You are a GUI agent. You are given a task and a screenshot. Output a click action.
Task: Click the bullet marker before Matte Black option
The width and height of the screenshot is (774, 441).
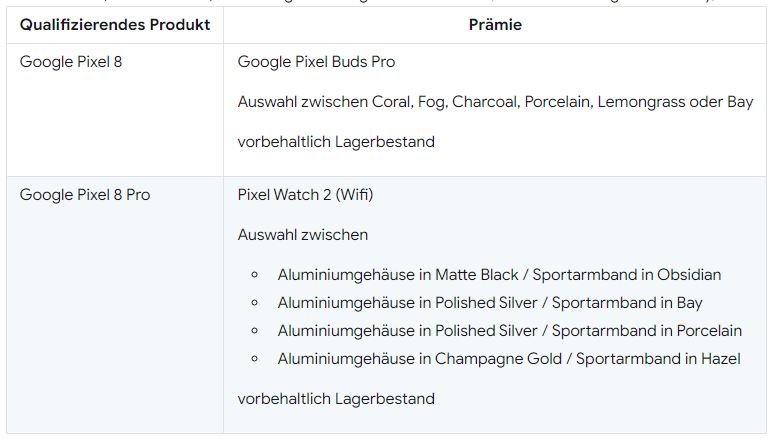point(255,275)
